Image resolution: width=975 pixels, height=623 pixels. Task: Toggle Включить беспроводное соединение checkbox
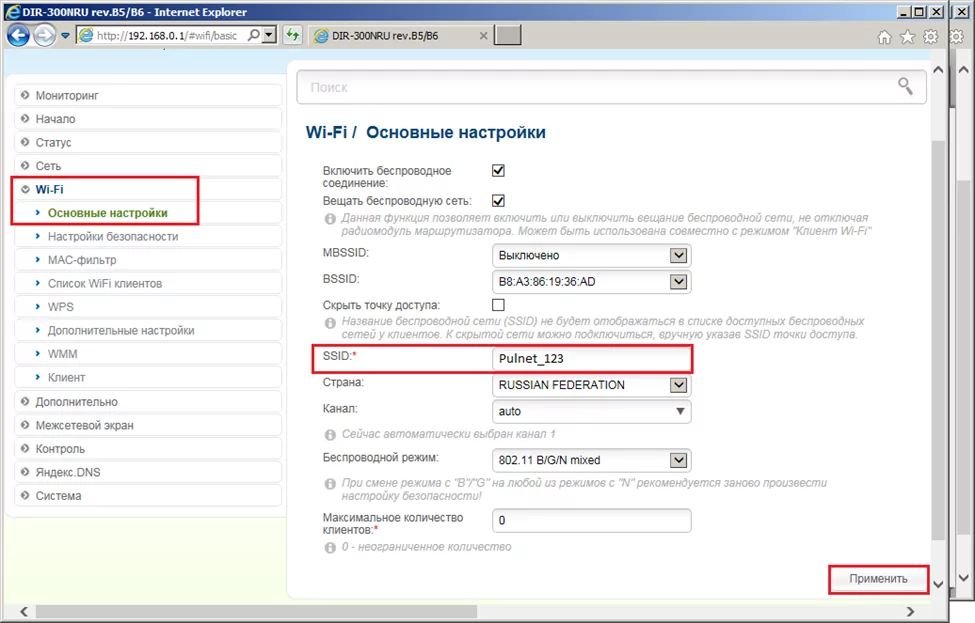498,170
